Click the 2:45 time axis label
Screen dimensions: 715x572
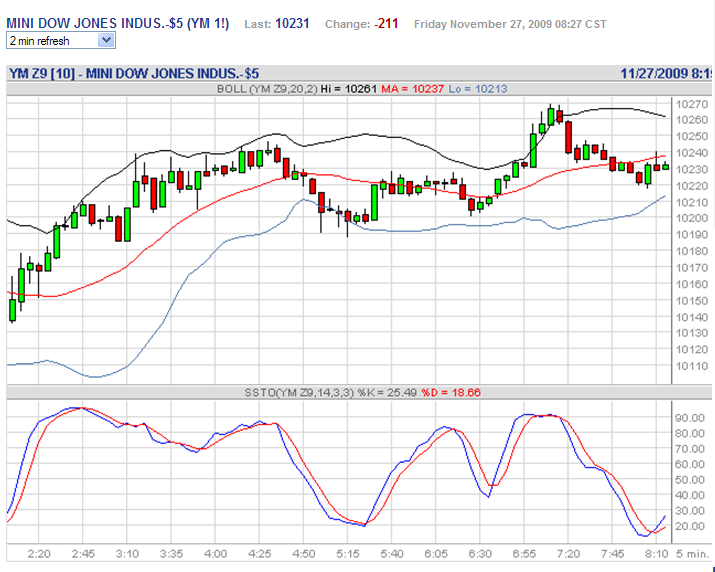pos(83,554)
